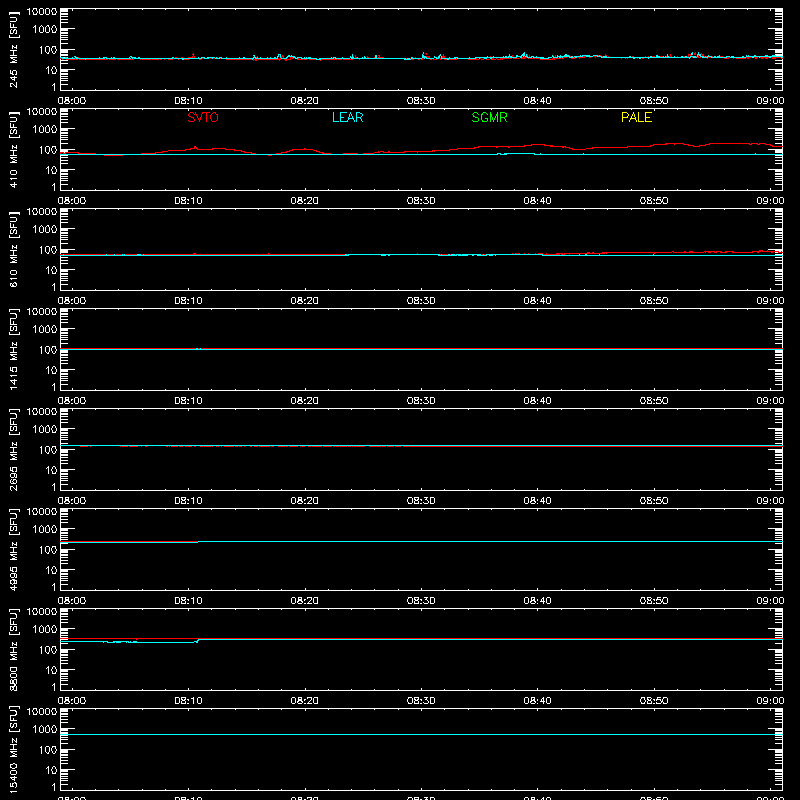Click the 100 y-axis value on 610 MHz plot
Viewport: 800px width, 800px height.
pos(48,249)
